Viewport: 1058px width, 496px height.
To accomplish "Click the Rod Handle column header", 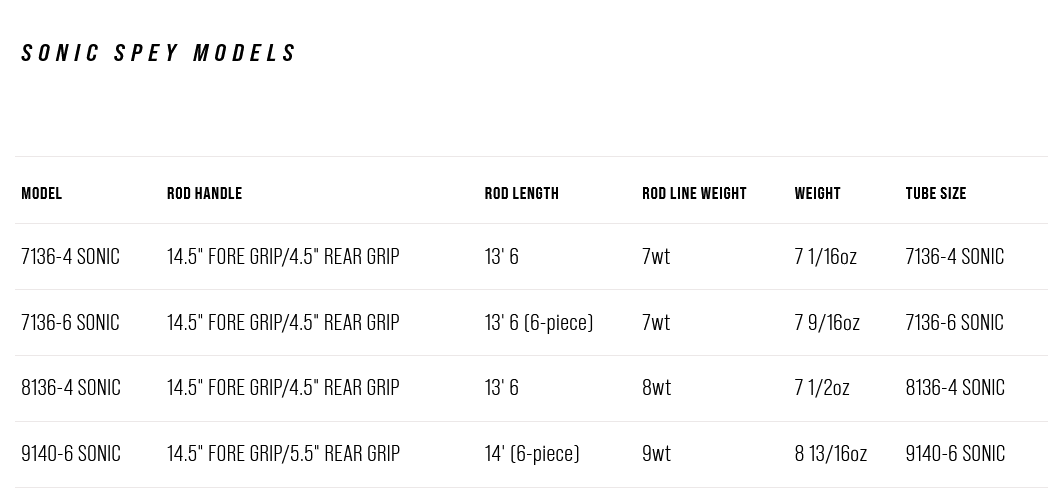I will (x=204, y=194).
